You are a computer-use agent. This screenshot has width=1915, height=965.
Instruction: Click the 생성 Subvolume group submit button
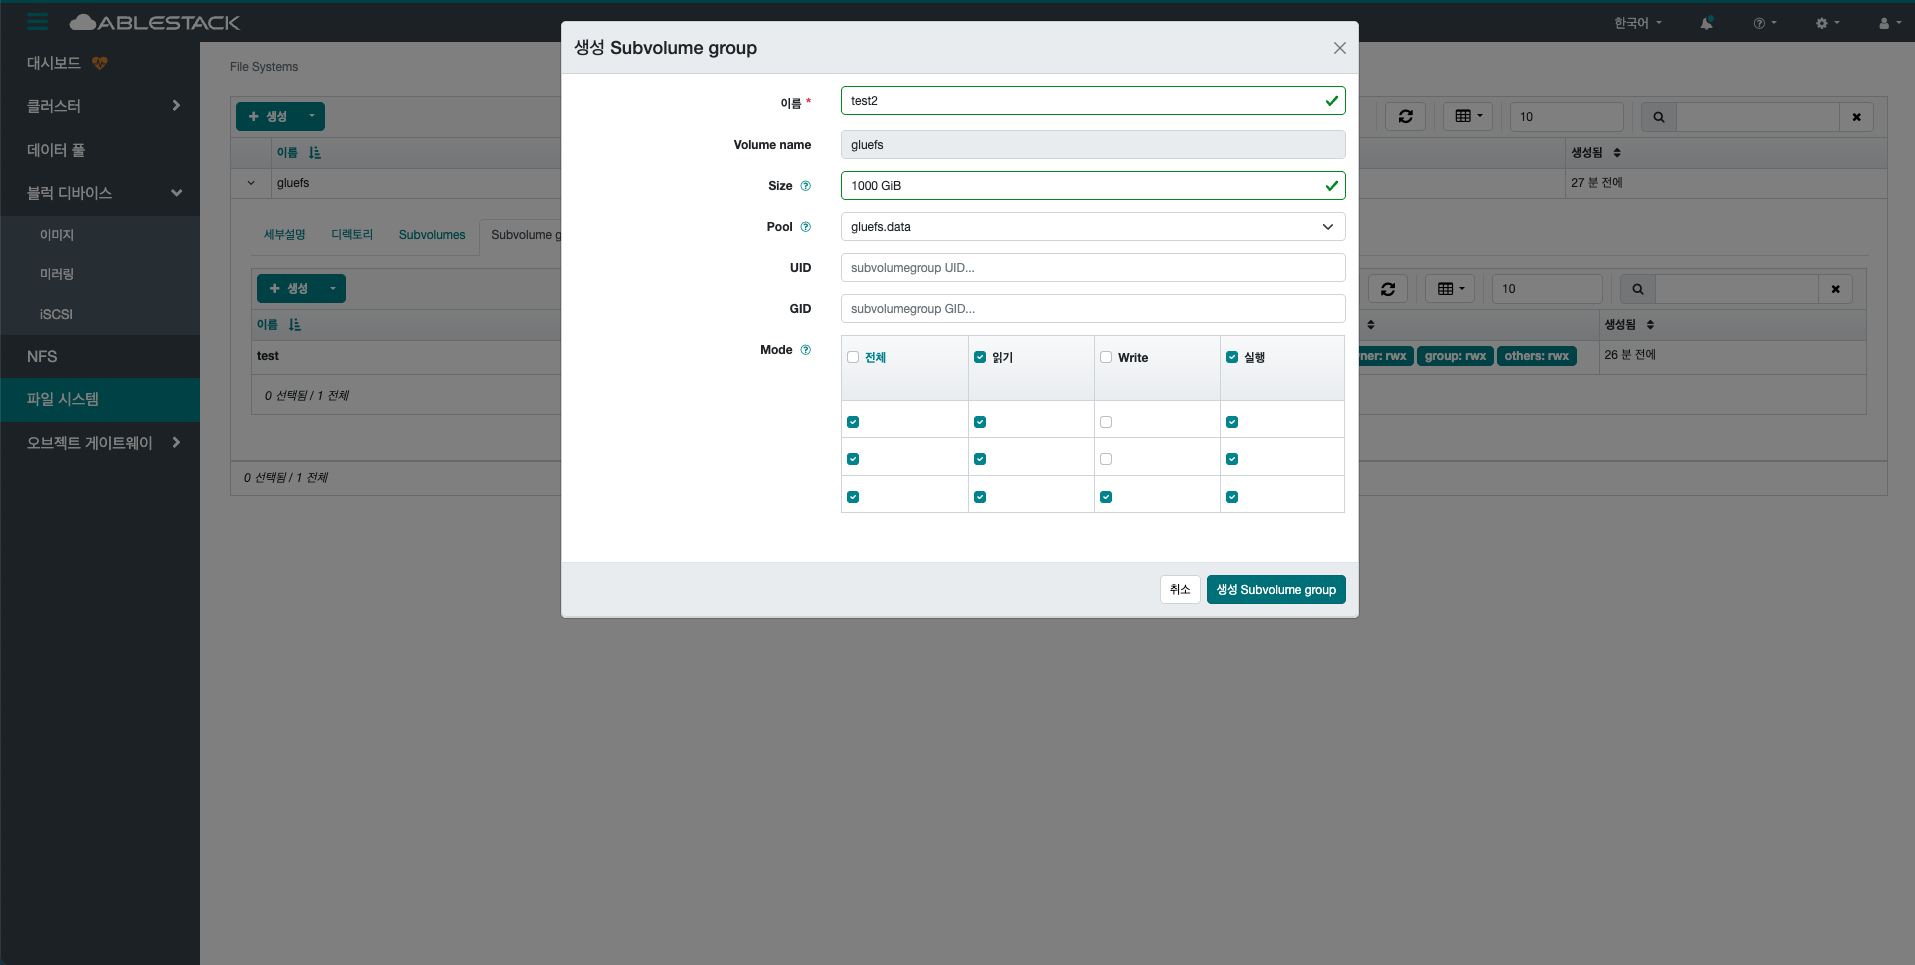coord(1276,590)
